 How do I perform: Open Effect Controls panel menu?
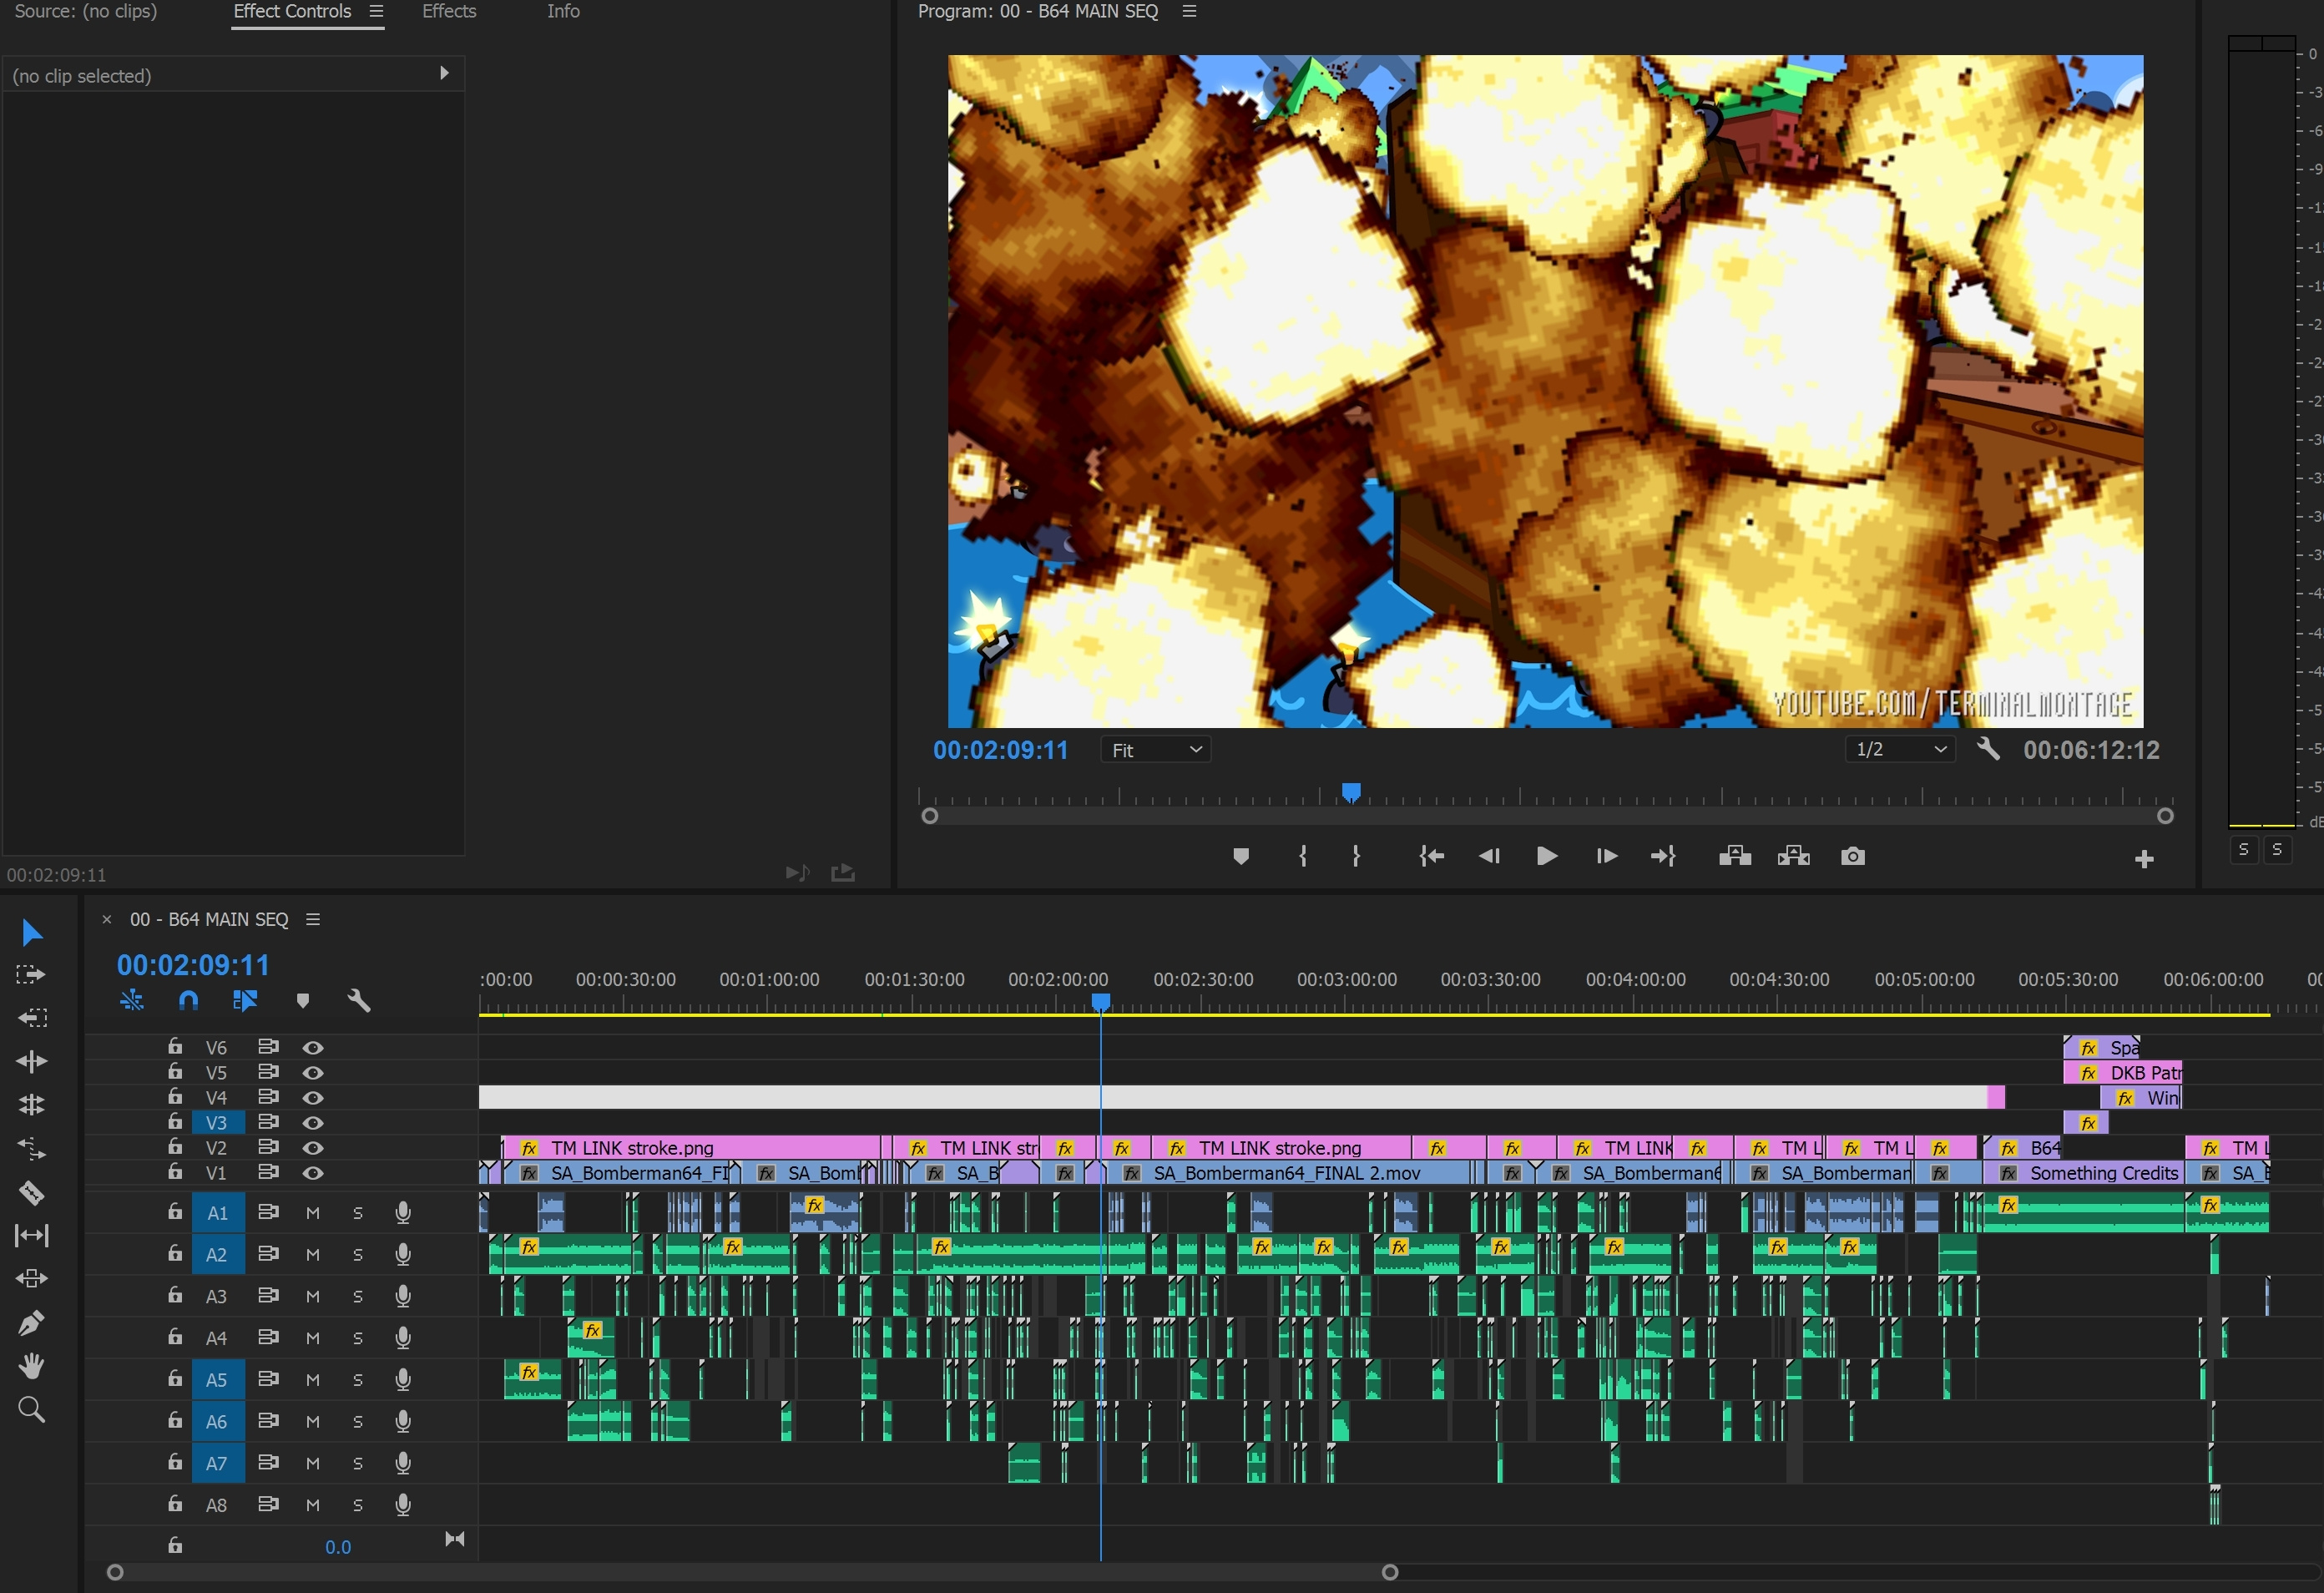(376, 11)
